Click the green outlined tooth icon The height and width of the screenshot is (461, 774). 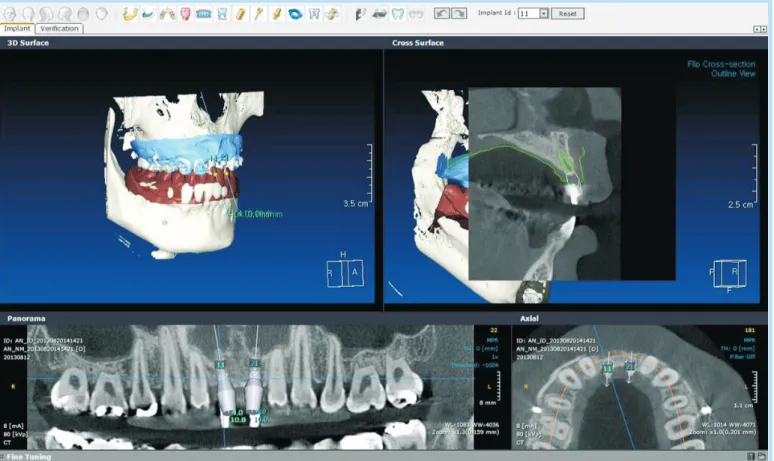click(398, 14)
